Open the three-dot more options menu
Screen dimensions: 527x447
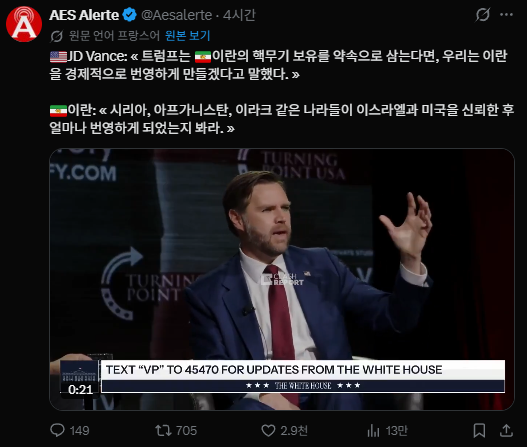click(506, 15)
